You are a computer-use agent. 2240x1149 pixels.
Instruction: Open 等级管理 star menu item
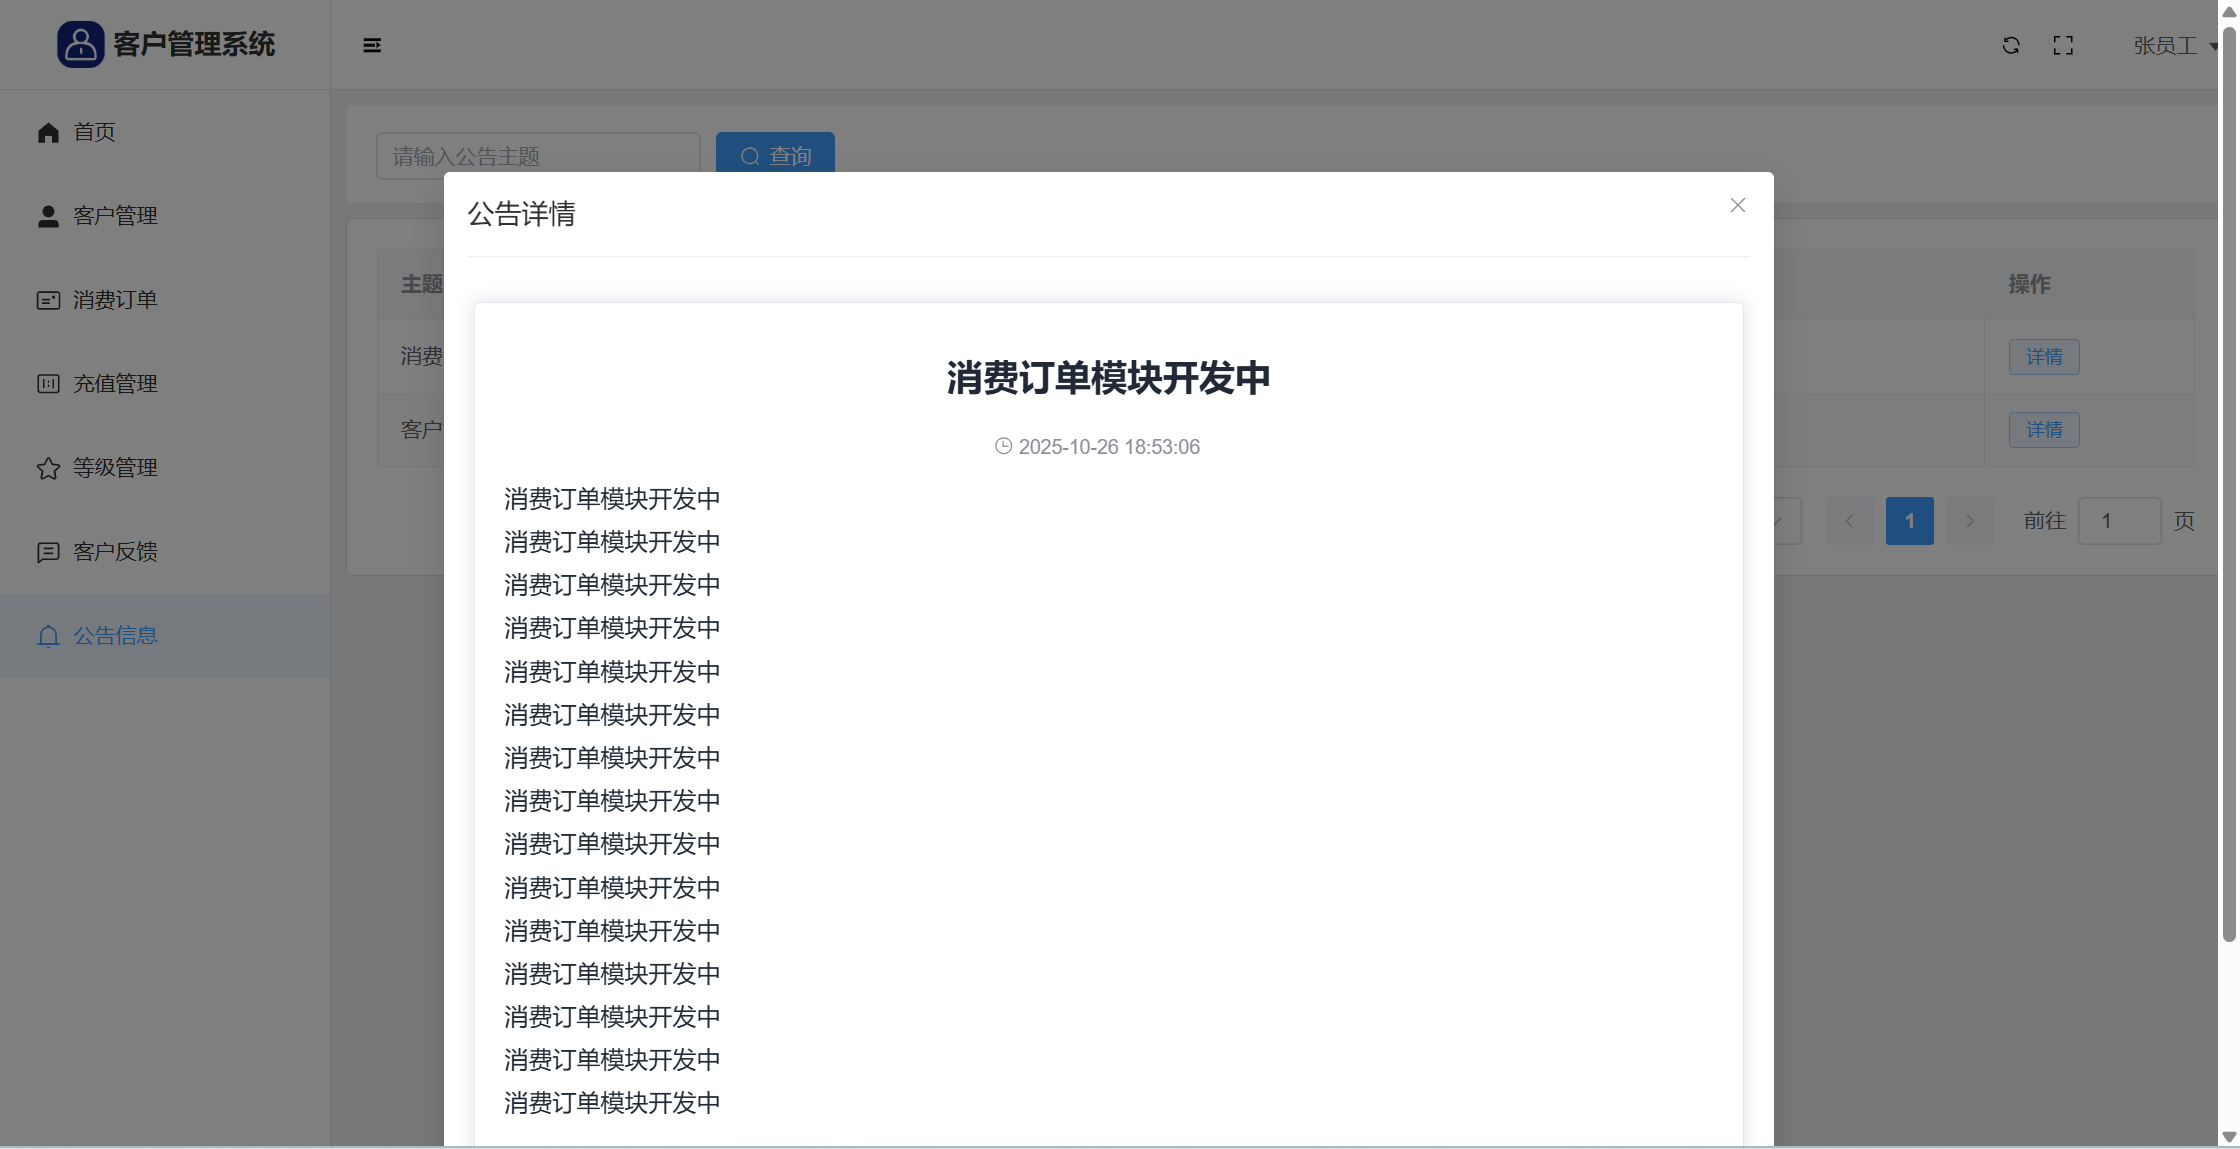[x=115, y=468]
